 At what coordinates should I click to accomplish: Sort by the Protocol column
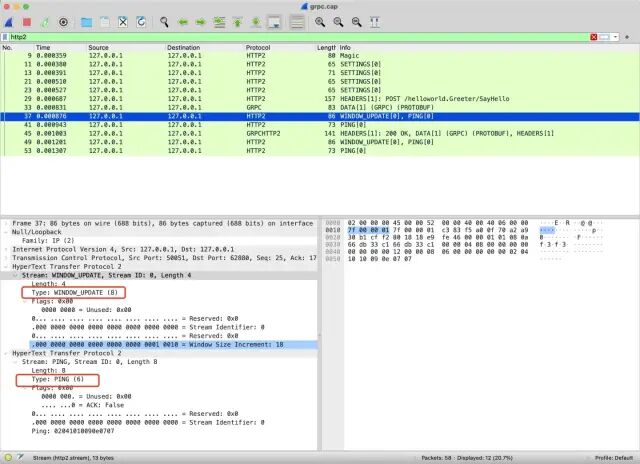[258, 48]
